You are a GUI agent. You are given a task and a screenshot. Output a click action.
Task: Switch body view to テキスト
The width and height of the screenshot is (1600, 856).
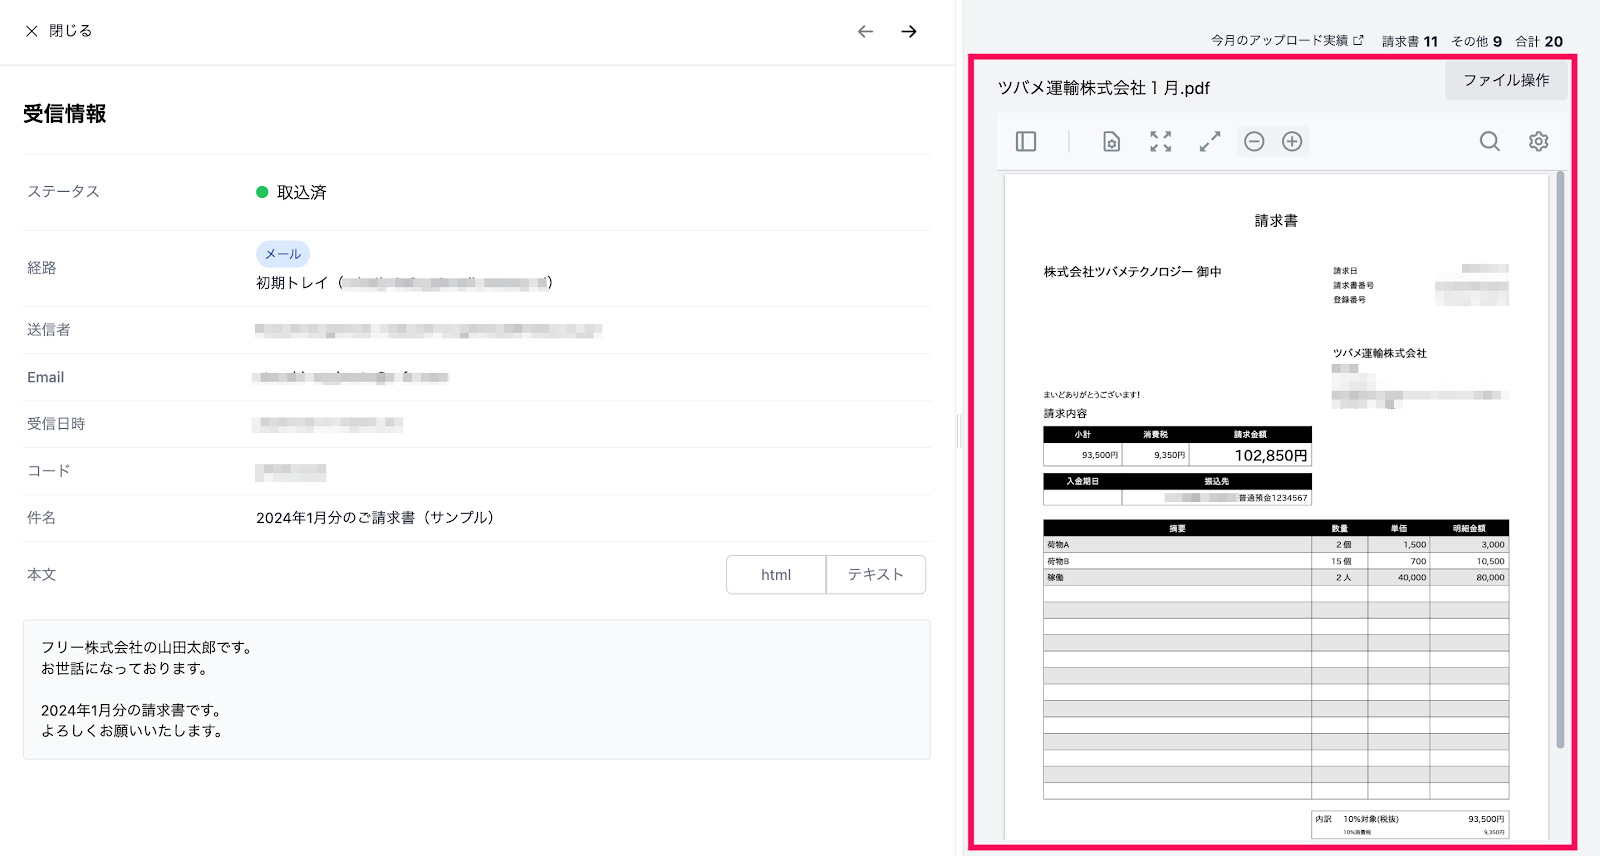tap(876, 575)
